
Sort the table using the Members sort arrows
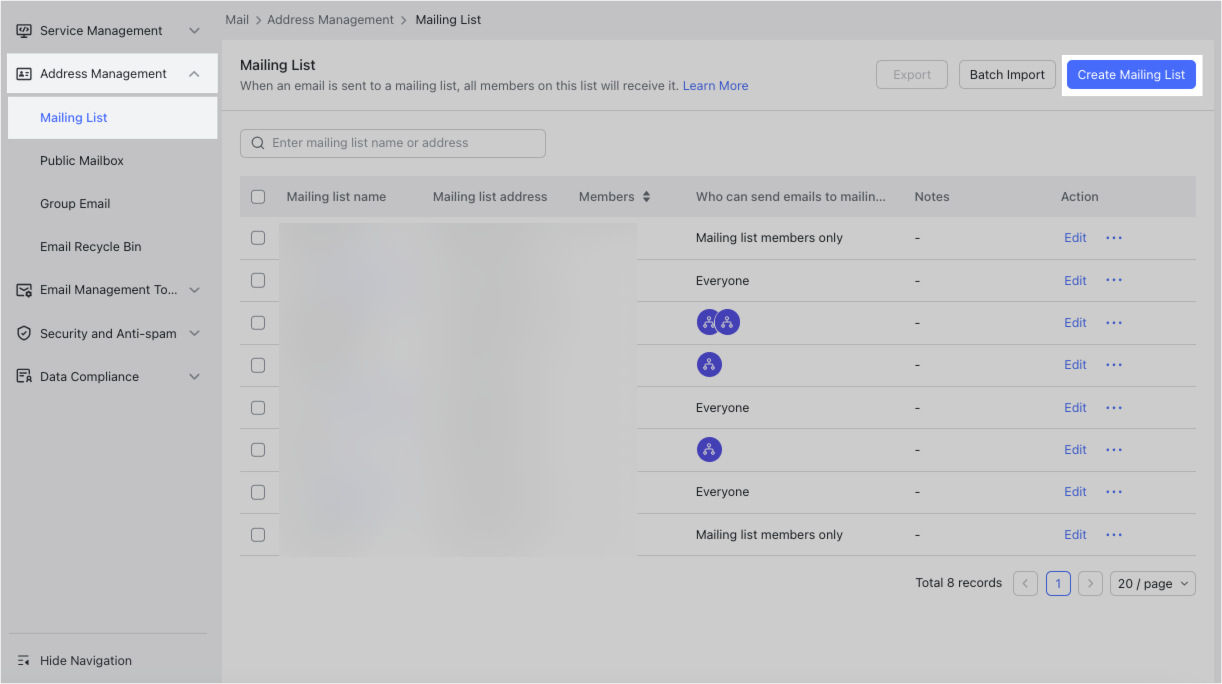649,196
